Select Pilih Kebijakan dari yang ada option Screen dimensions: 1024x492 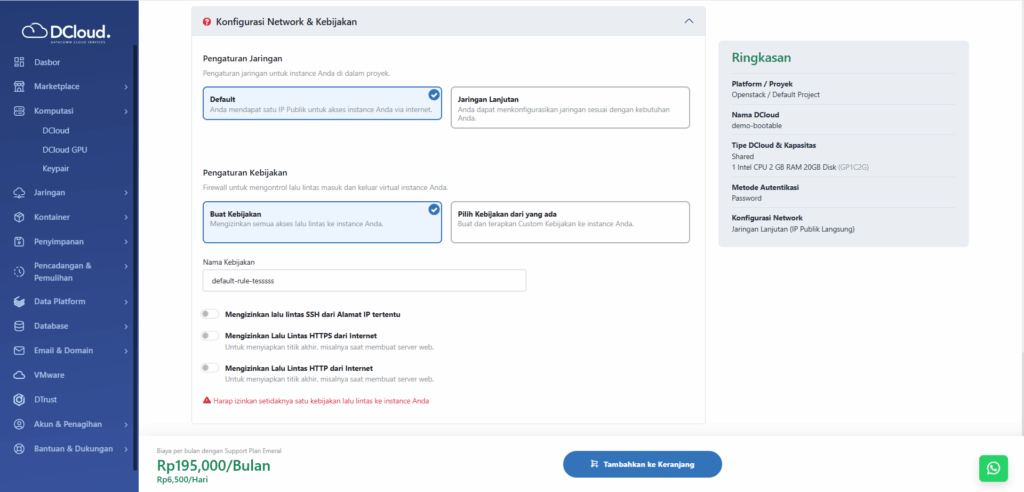click(569, 222)
